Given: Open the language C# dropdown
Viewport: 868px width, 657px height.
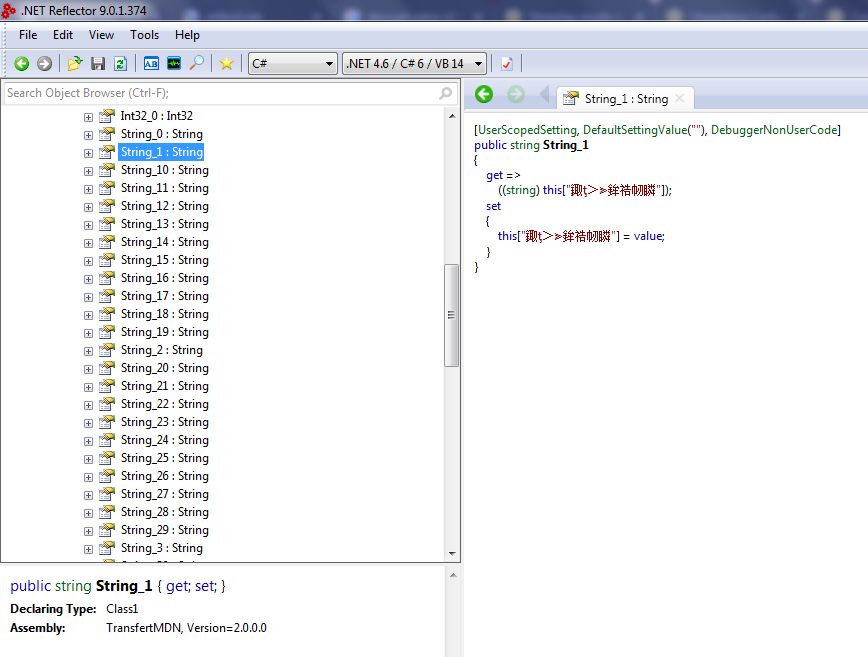Looking at the screenshot, I should [293, 64].
